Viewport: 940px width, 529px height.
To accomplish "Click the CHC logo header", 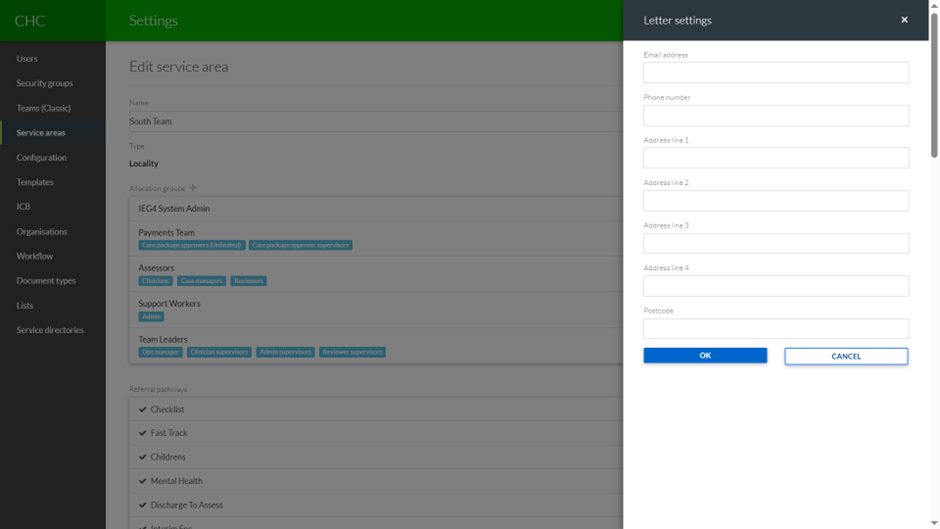I will [30, 21].
